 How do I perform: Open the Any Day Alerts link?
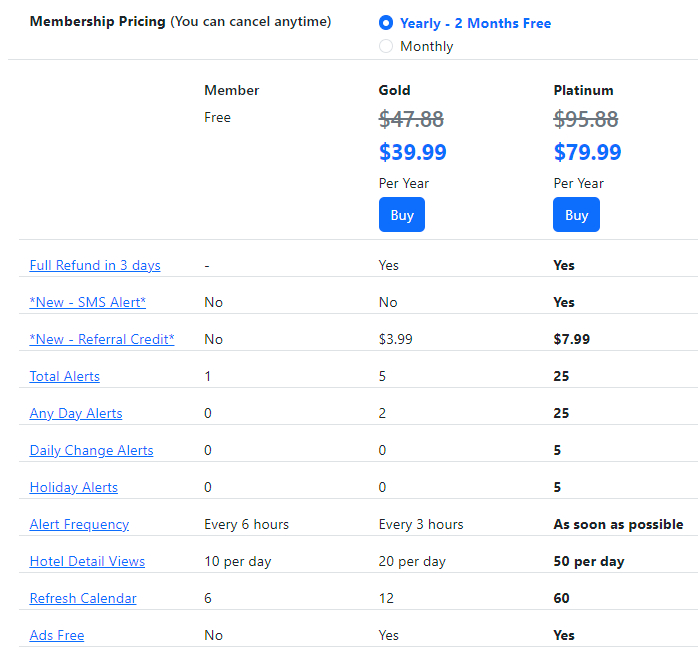(x=76, y=413)
